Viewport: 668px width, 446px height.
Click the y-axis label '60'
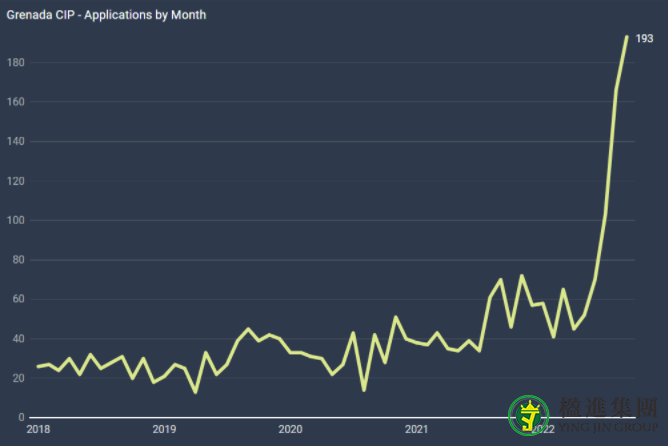19,299
